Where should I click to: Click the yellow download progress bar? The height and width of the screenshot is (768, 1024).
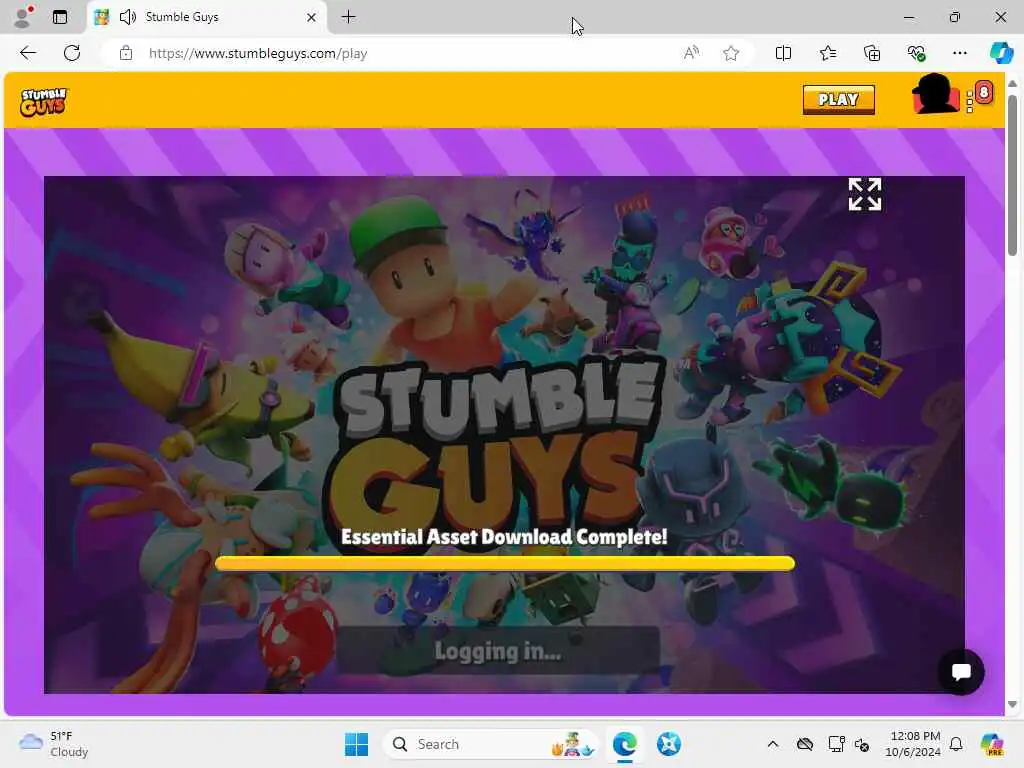(x=505, y=564)
